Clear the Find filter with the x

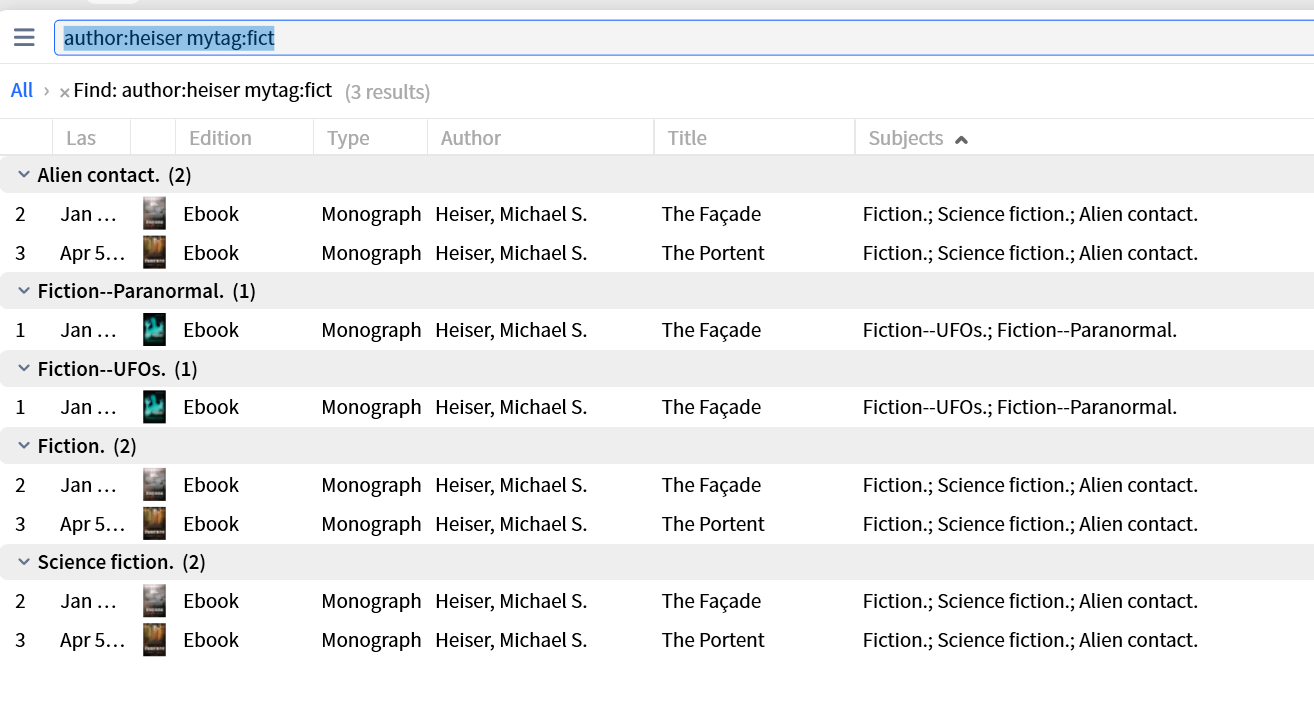tap(64, 93)
